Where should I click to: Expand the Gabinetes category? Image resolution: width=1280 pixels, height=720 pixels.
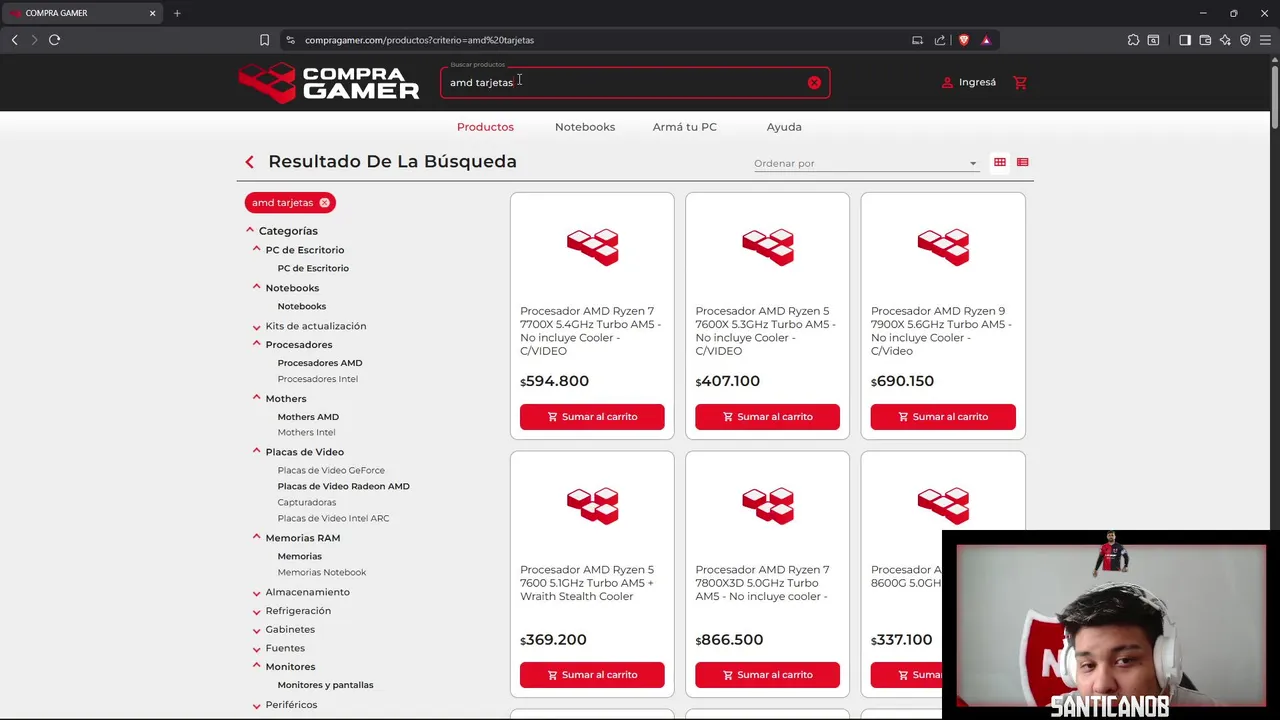pos(257,630)
